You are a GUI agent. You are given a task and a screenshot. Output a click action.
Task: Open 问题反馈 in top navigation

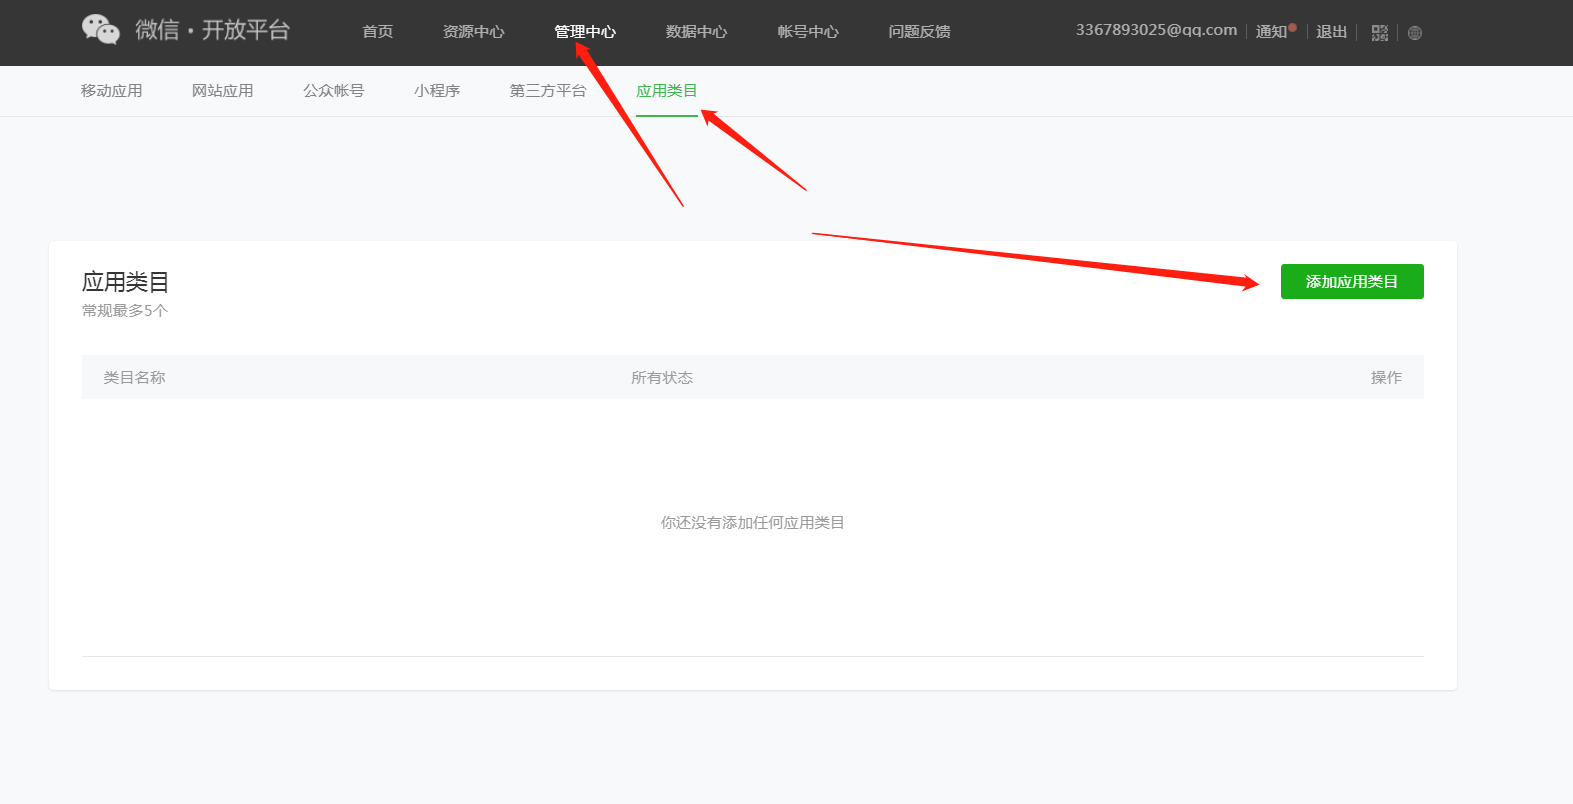919,32
